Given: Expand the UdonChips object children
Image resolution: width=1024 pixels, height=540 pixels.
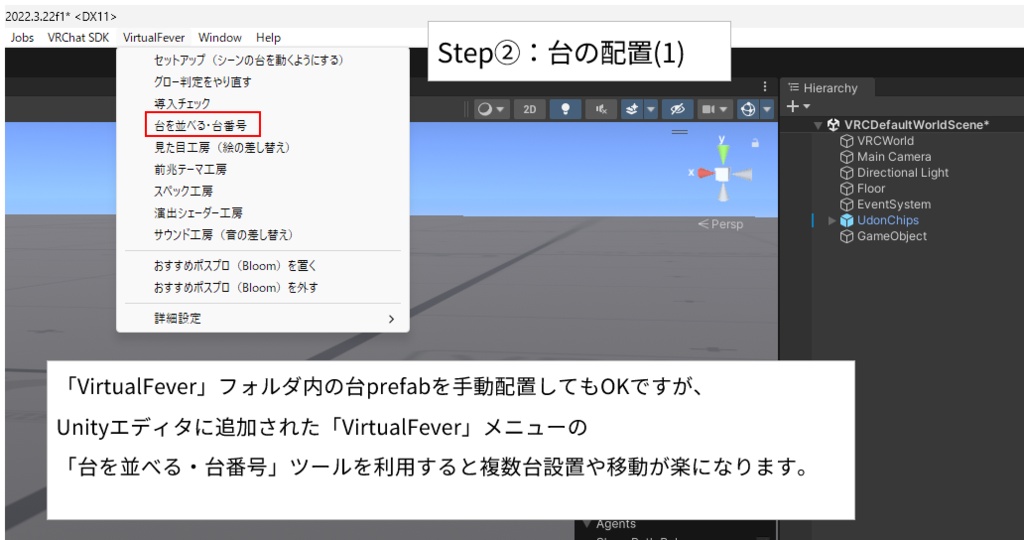Looking at the screenshot, I should (832, 221).
